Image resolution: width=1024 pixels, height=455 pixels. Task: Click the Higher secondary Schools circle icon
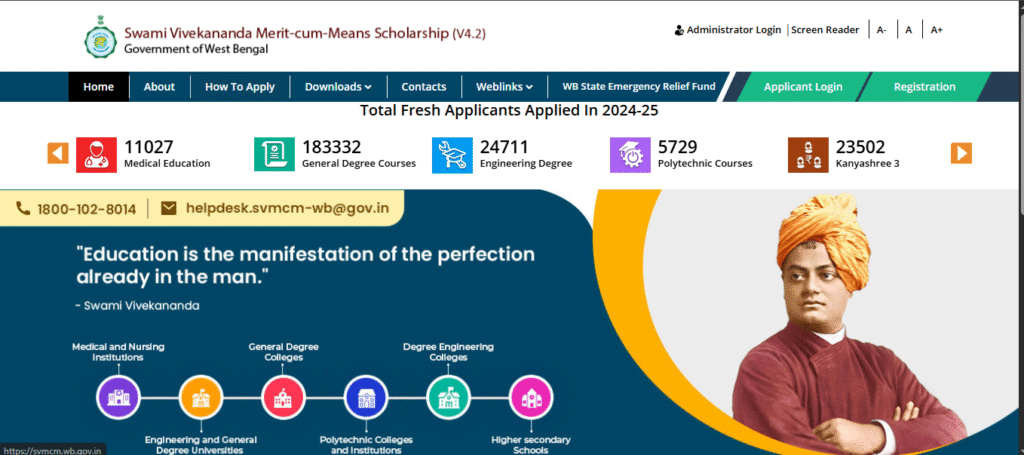[531, 396]
